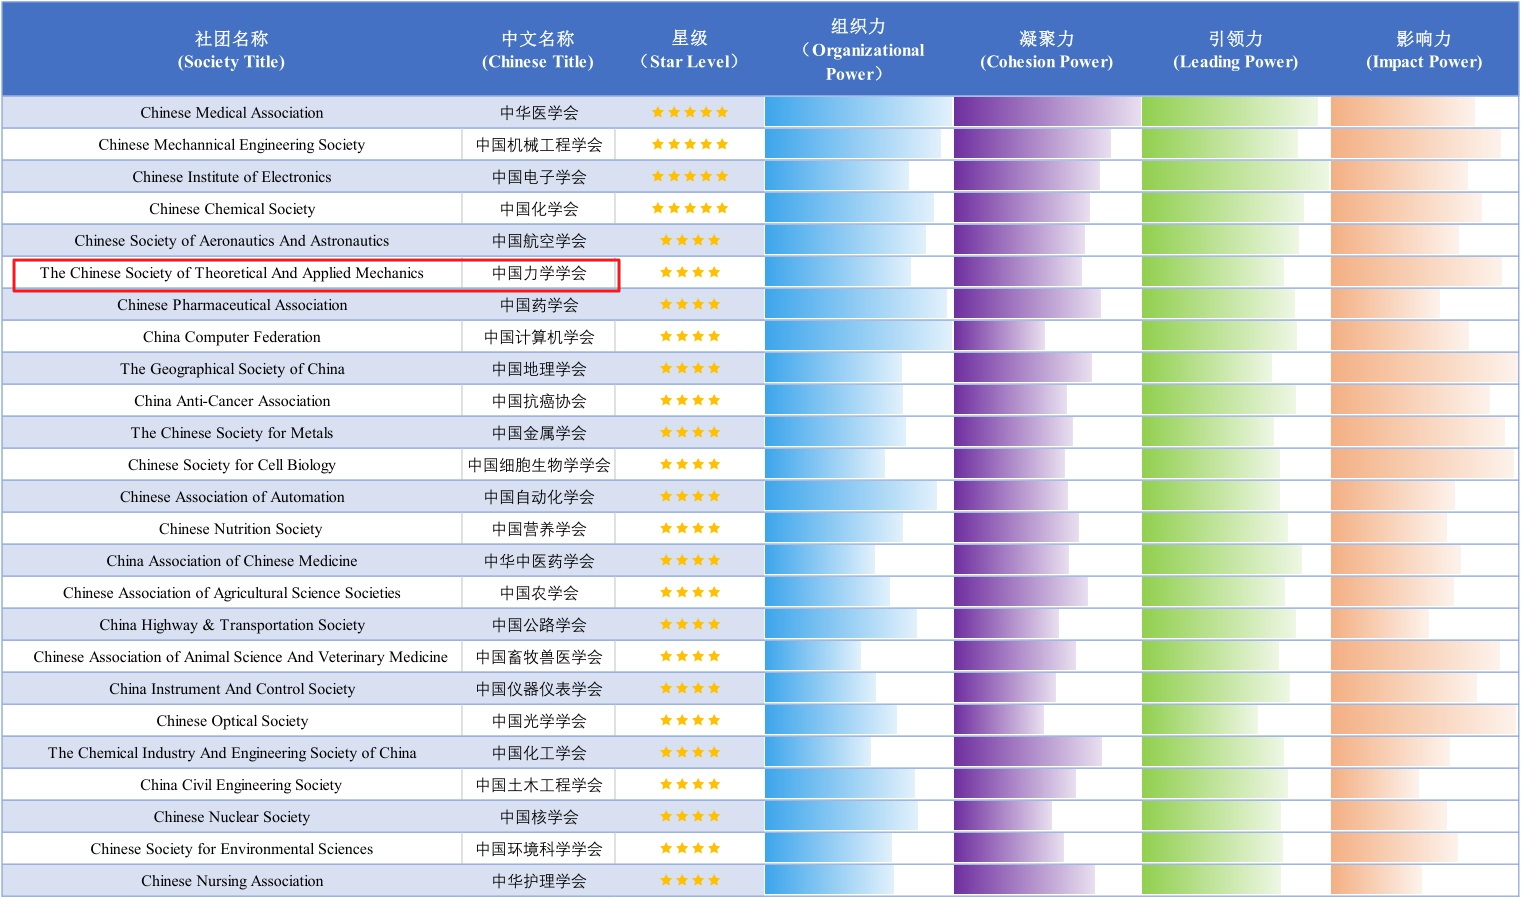Select China Association of Chinese Medicine cell
The height and width of the screenshot is (899, 1522).
[x=232, y=561]
